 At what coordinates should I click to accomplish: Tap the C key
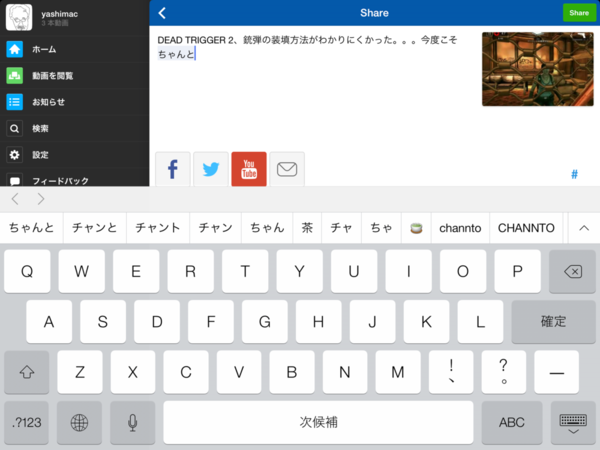pyautogui.click(x=186, y=372)
